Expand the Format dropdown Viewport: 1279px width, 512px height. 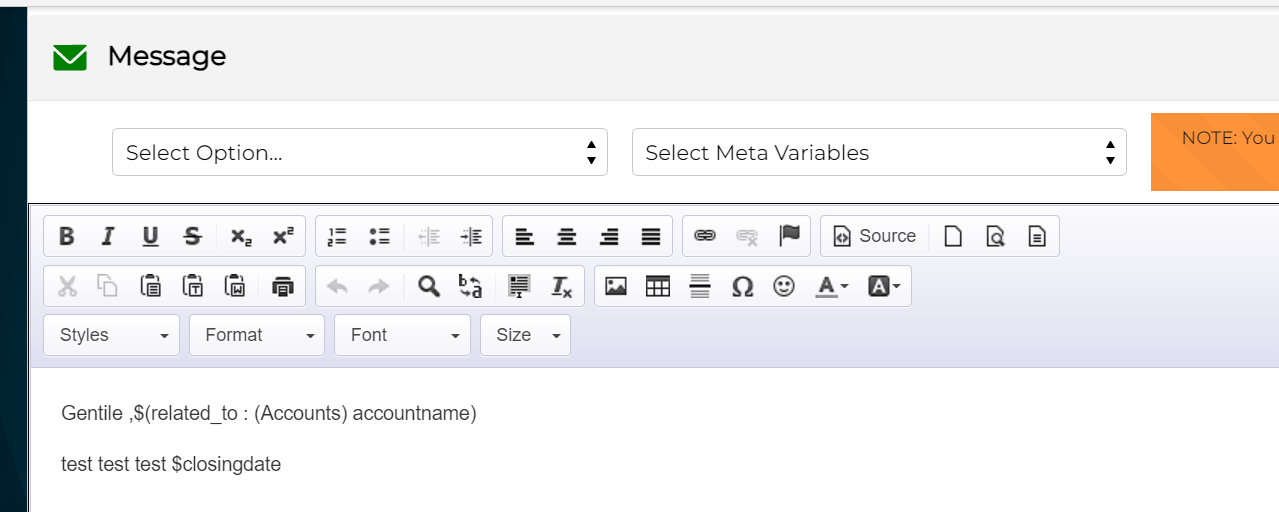point(257,335)
